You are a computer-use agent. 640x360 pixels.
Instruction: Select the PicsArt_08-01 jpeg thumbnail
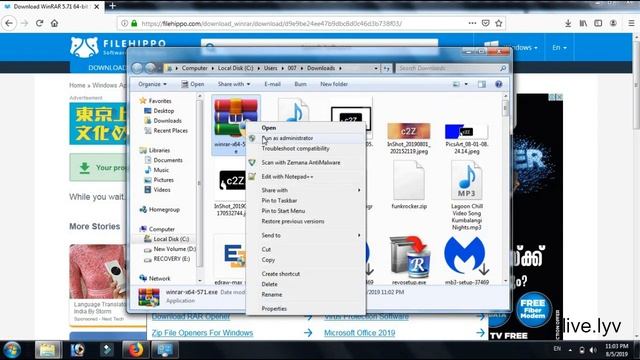467,138
